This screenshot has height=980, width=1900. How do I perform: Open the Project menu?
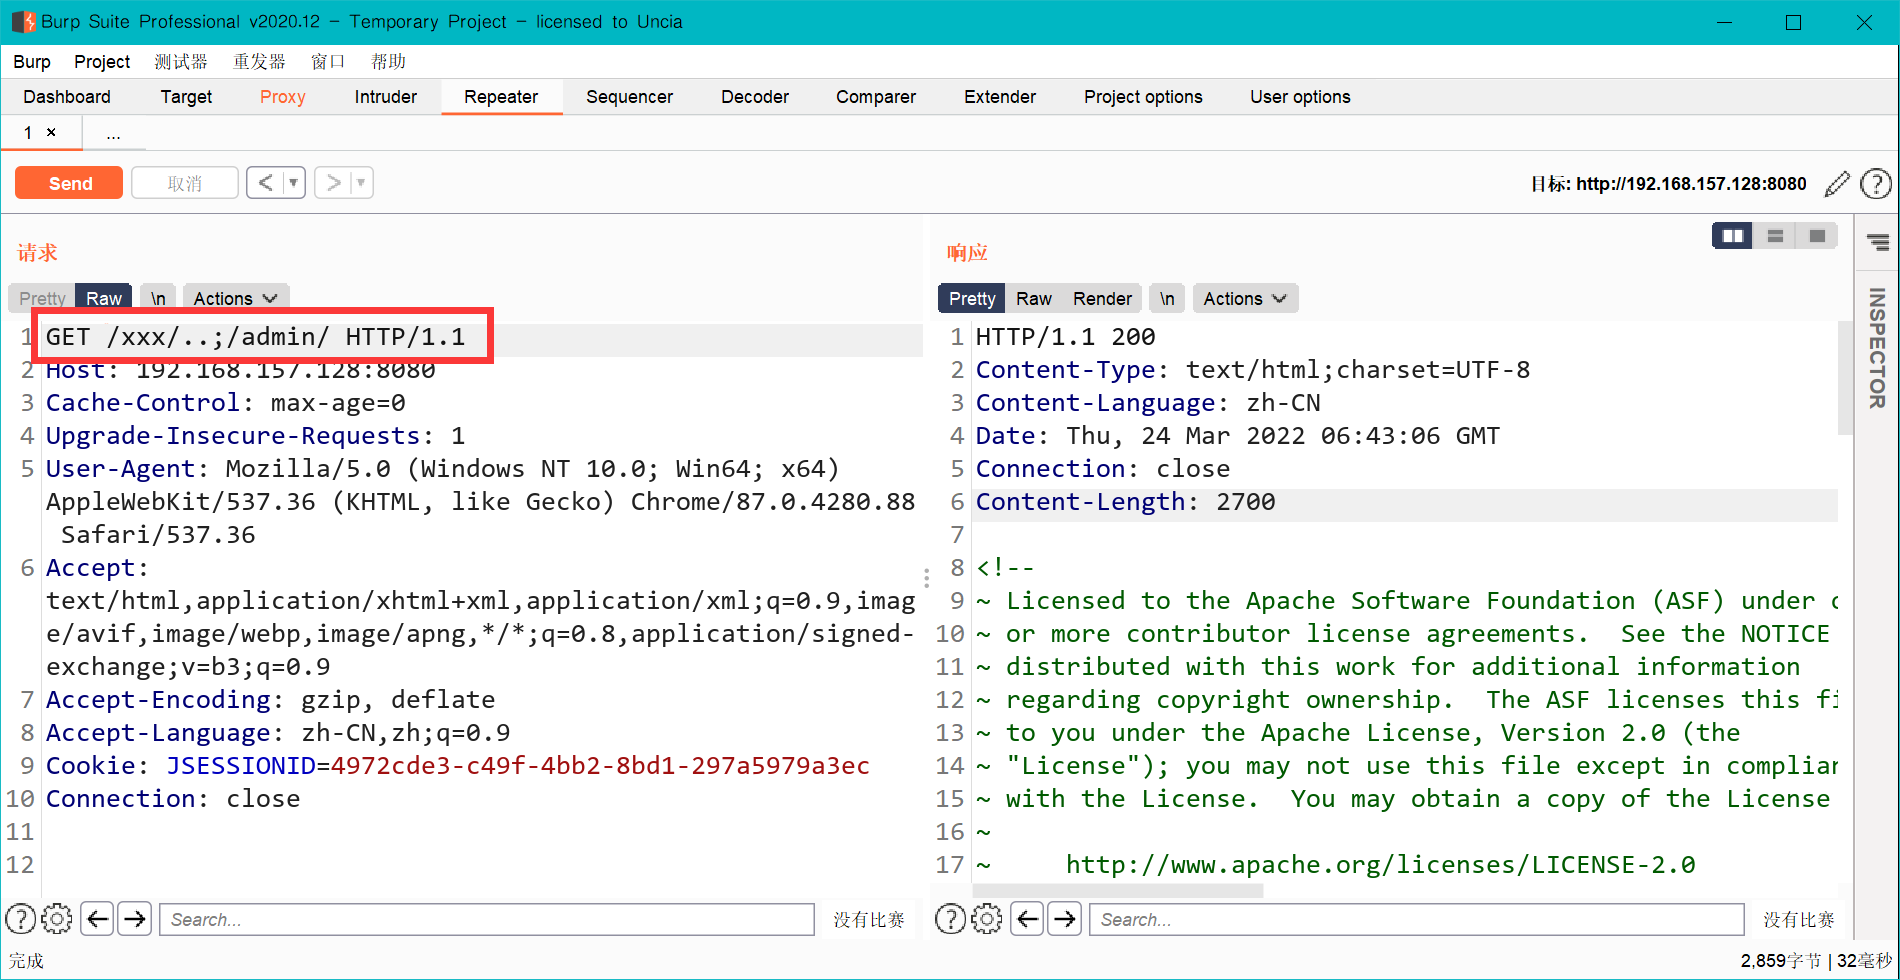tap(102, 61)
